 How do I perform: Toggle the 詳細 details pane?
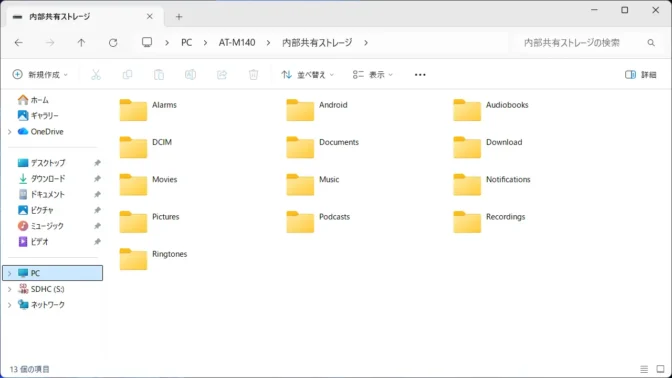pyautogui.click(x=641, y=75)
